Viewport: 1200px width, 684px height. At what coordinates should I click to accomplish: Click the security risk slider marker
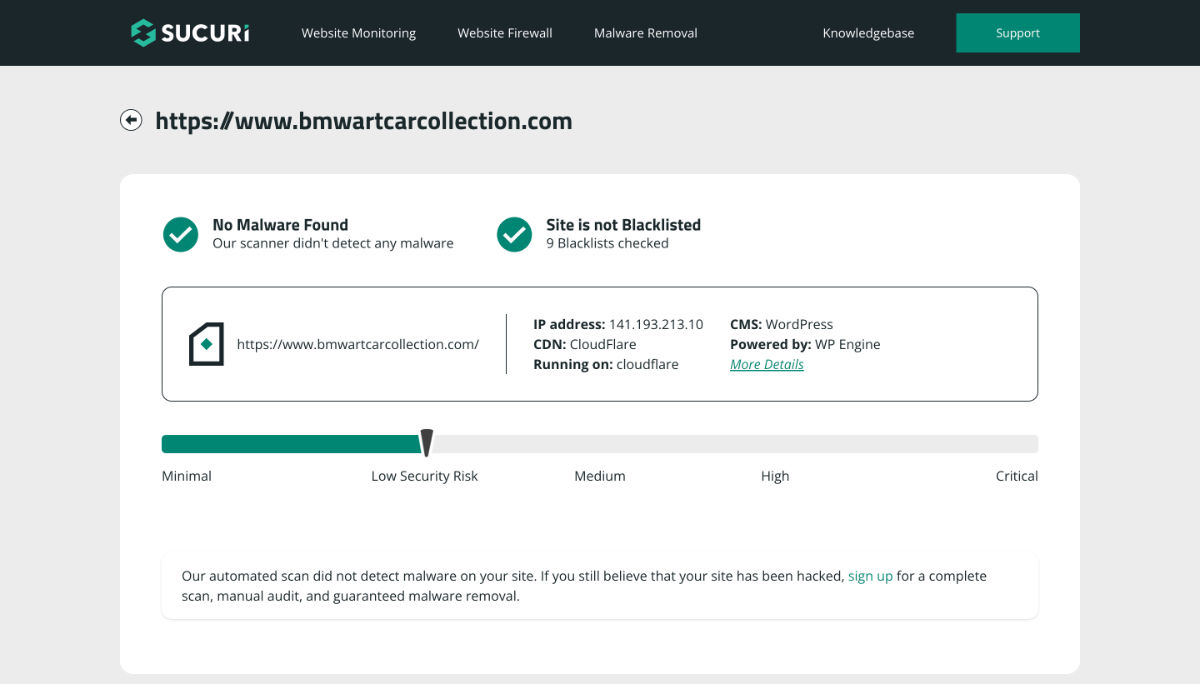(x=426, y=443)
